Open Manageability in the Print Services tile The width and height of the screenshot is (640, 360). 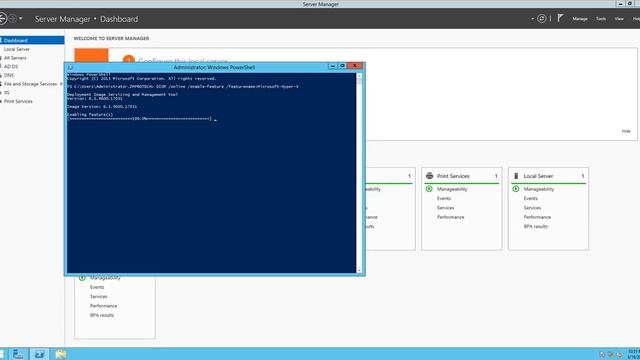coord(452,189)
